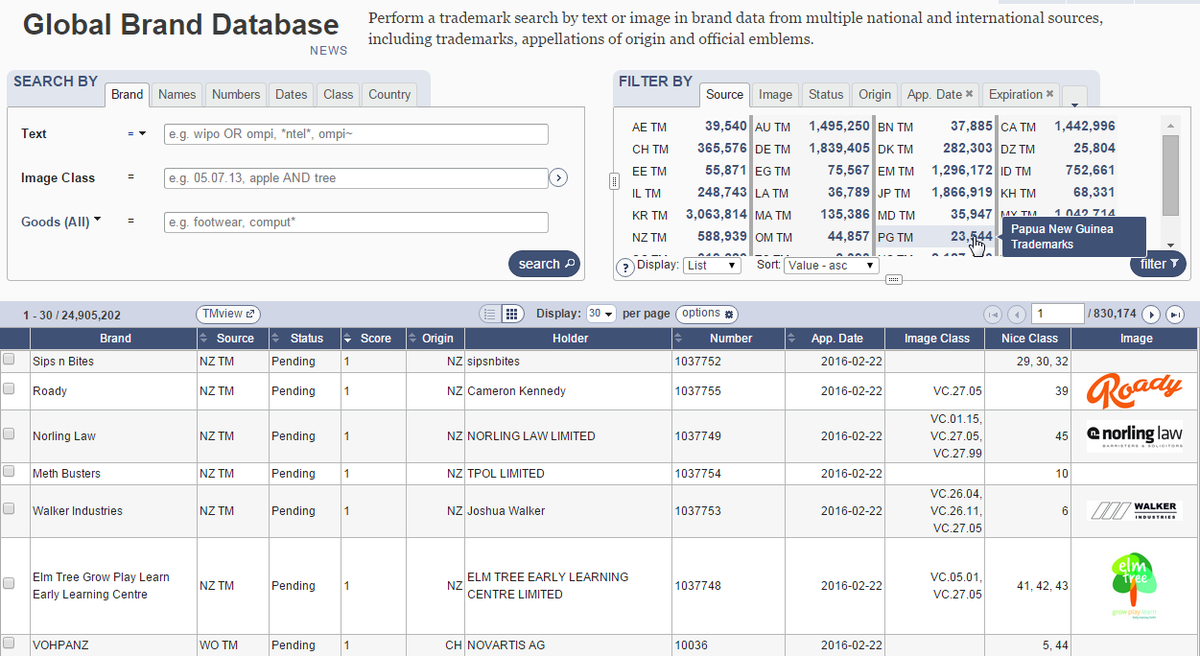The height and width of the screenshot is (656, 1200).
Task: Open the Norling Law logo image
Action: (1135, 436)
